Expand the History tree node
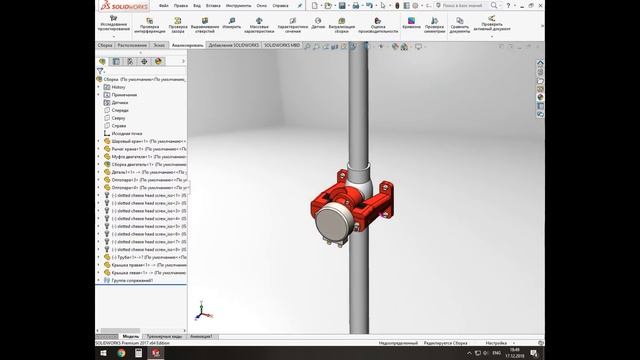 pyautogui.click(x=98, y=87)
